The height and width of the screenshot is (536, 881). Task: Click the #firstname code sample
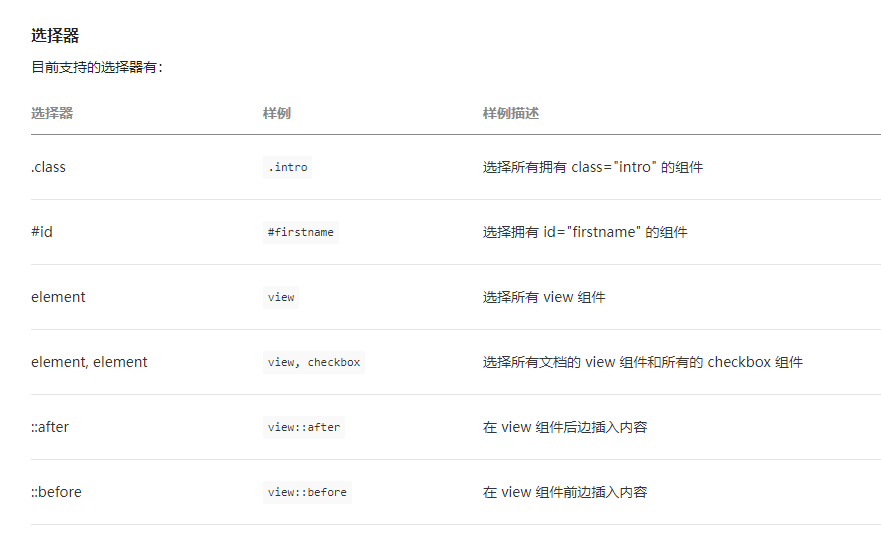[x=301, y=232]
